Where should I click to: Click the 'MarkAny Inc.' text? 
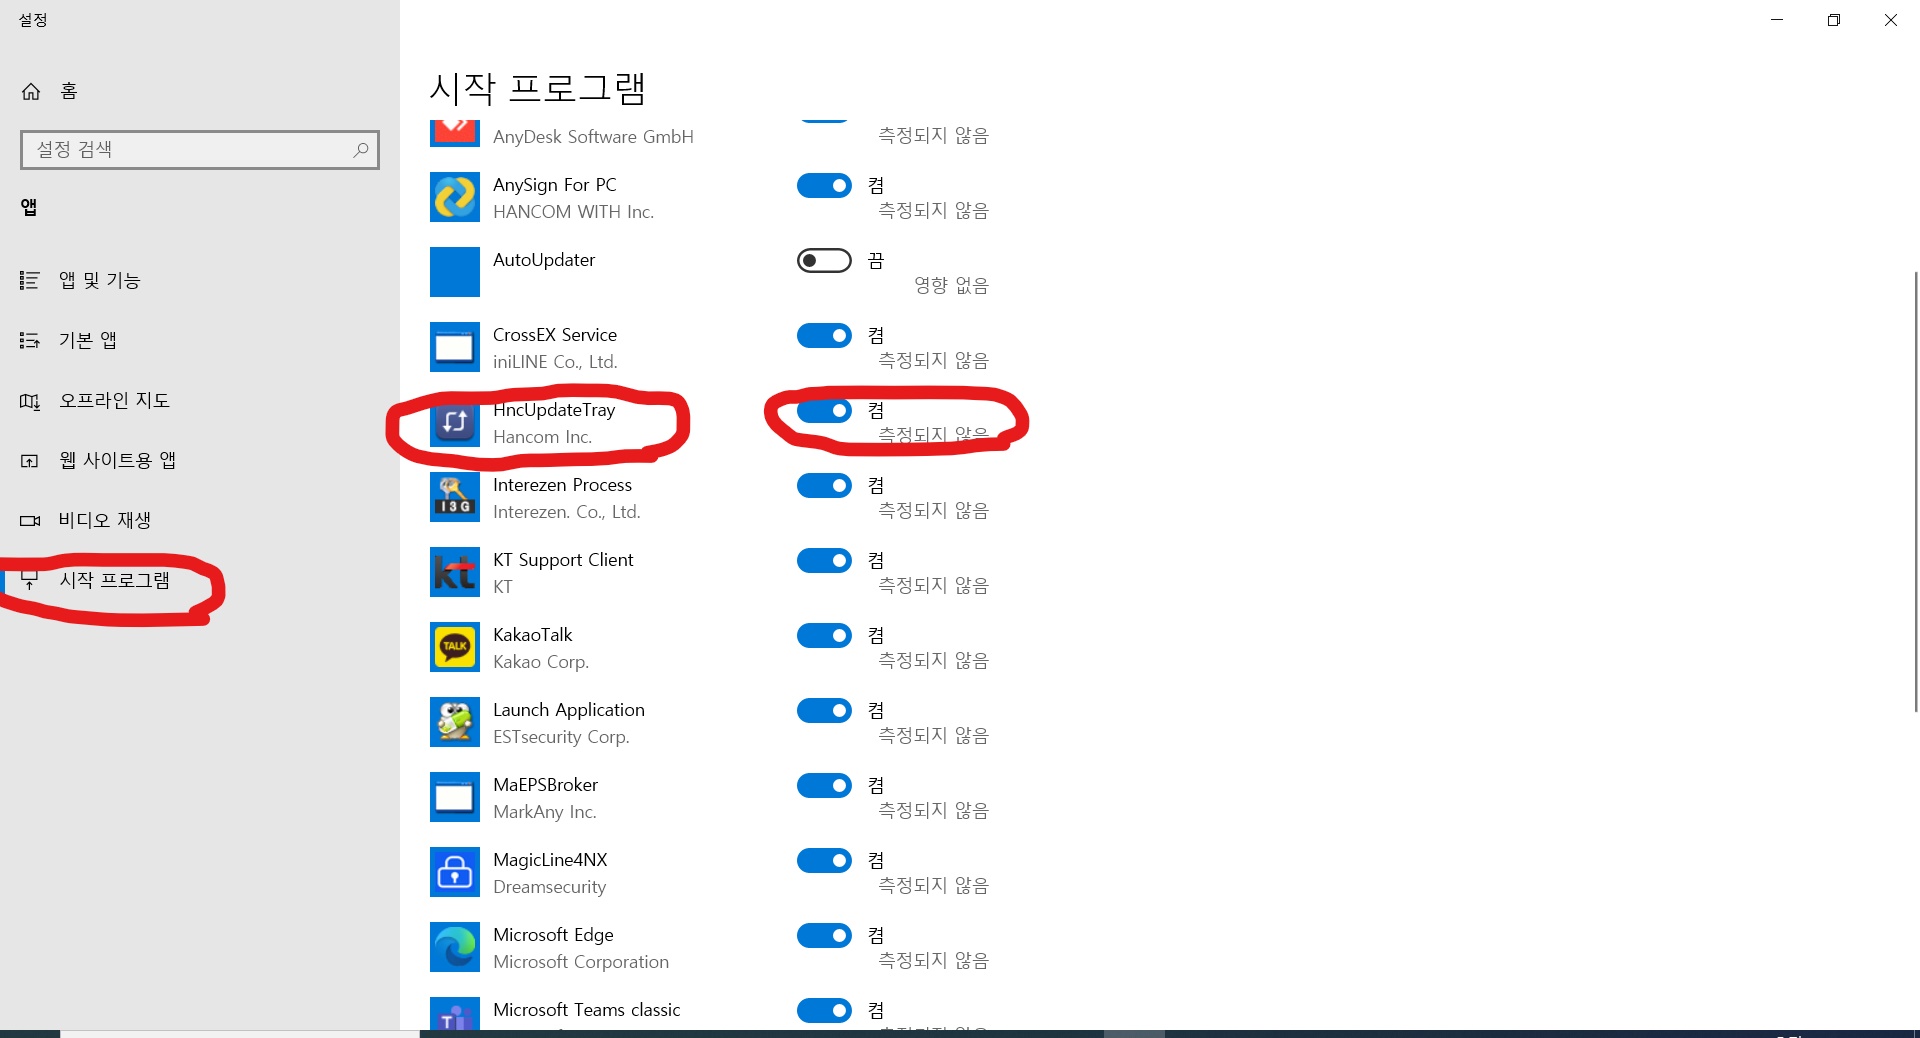click(545, 812)
